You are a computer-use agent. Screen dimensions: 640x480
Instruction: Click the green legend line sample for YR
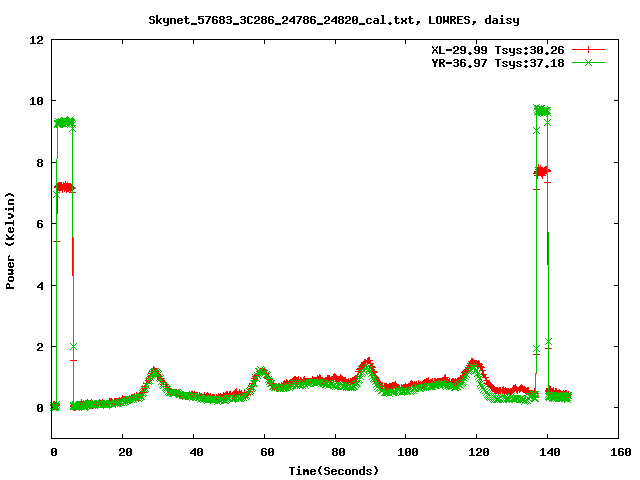[588, 62]
